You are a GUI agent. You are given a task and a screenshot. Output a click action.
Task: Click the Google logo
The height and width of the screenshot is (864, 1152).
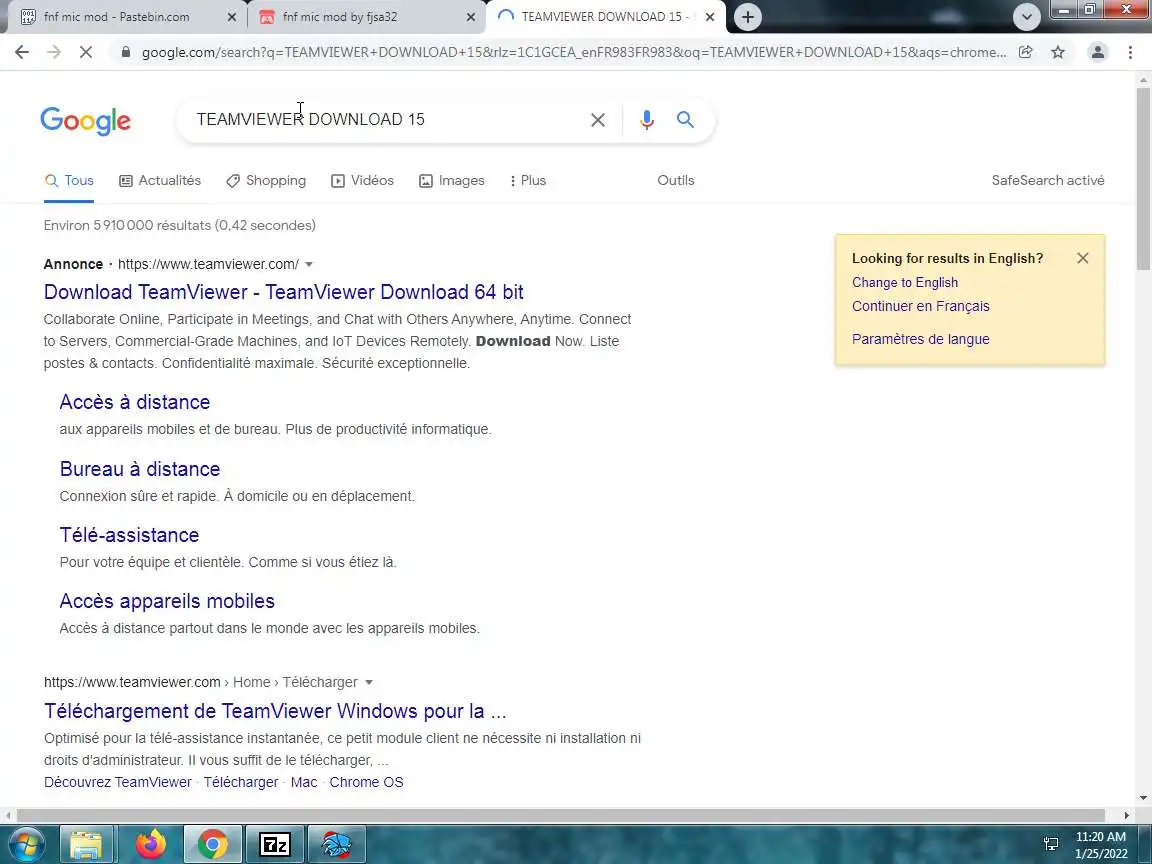click(x=86, y=121)
